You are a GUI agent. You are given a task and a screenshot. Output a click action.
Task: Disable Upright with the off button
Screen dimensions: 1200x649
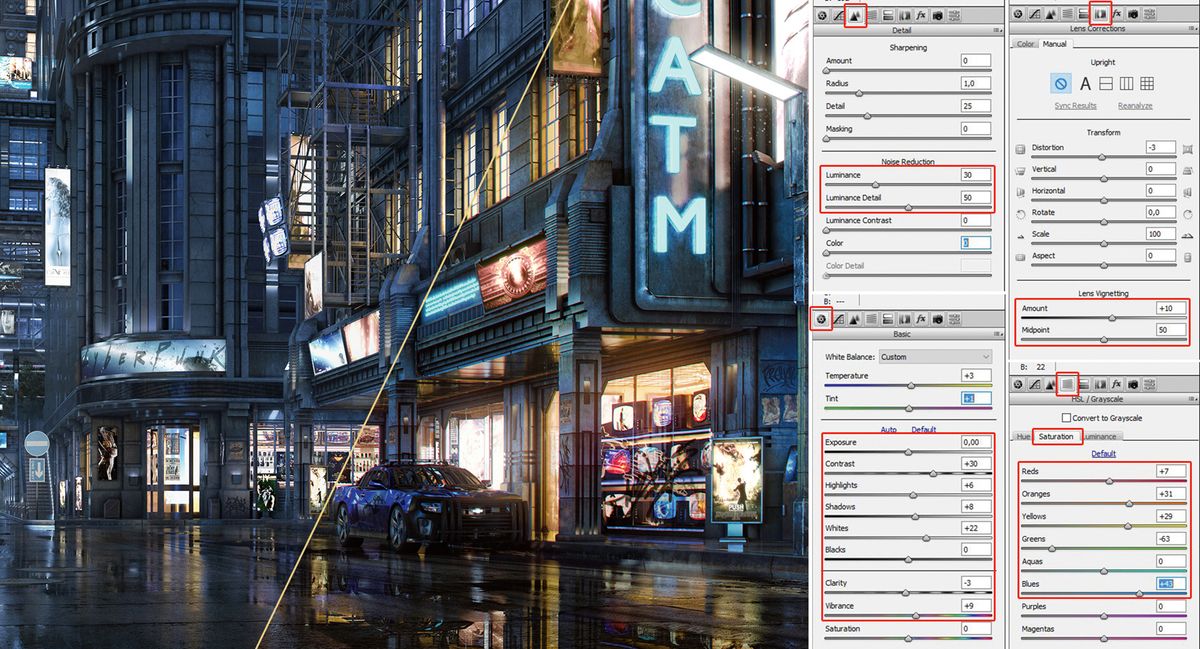(1060, 84)
